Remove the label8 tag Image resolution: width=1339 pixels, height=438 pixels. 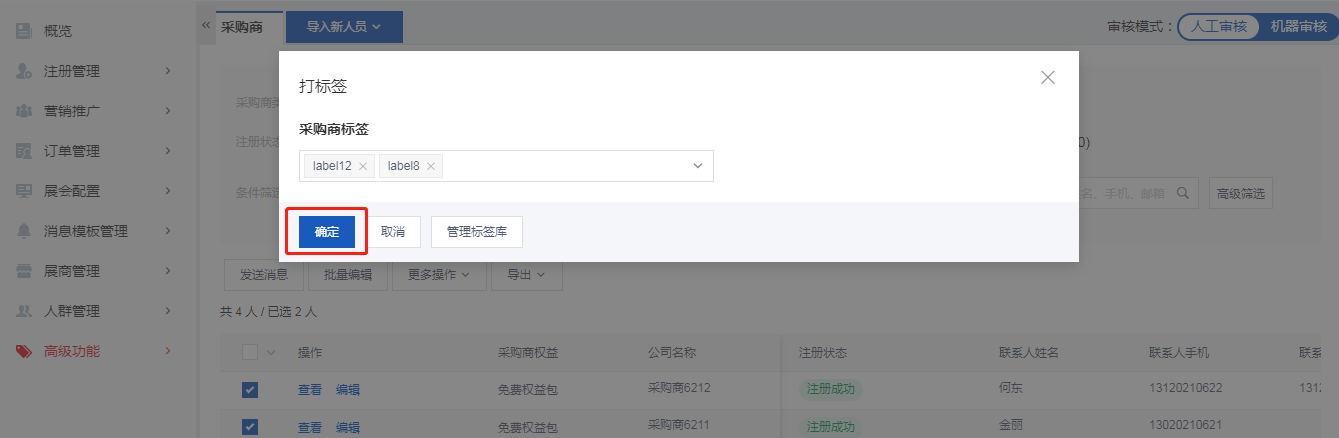(431, 166)
